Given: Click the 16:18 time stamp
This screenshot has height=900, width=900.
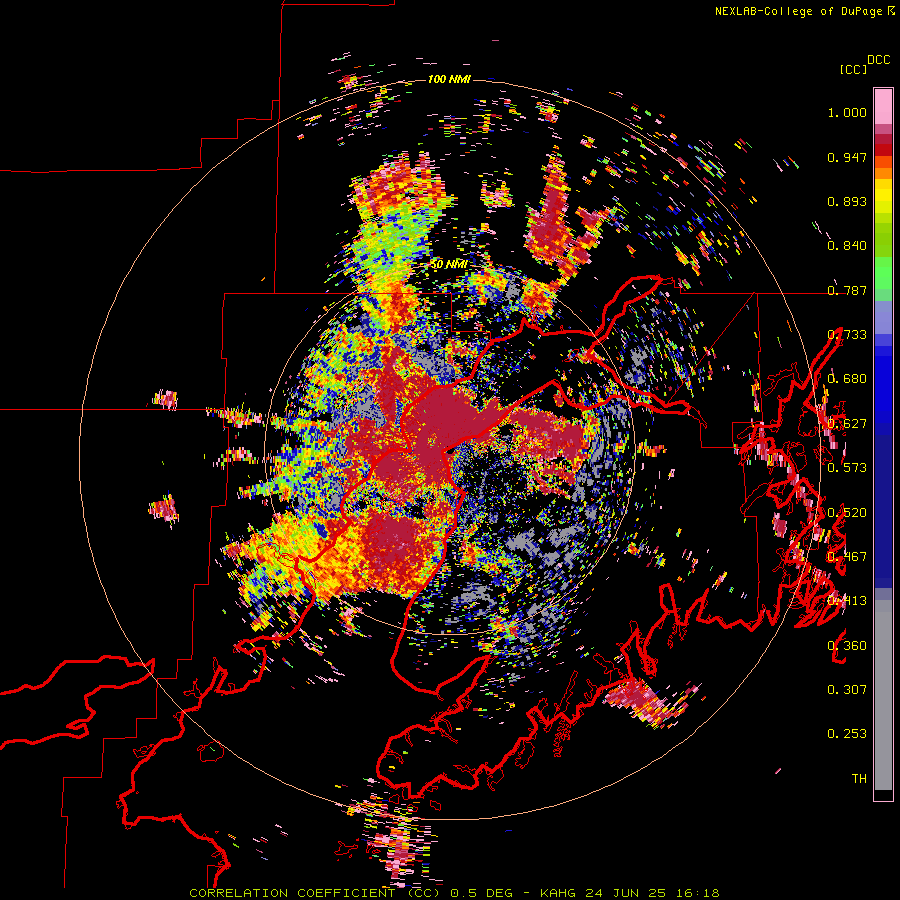Looking at the screenshot, I should click(697, 893).
